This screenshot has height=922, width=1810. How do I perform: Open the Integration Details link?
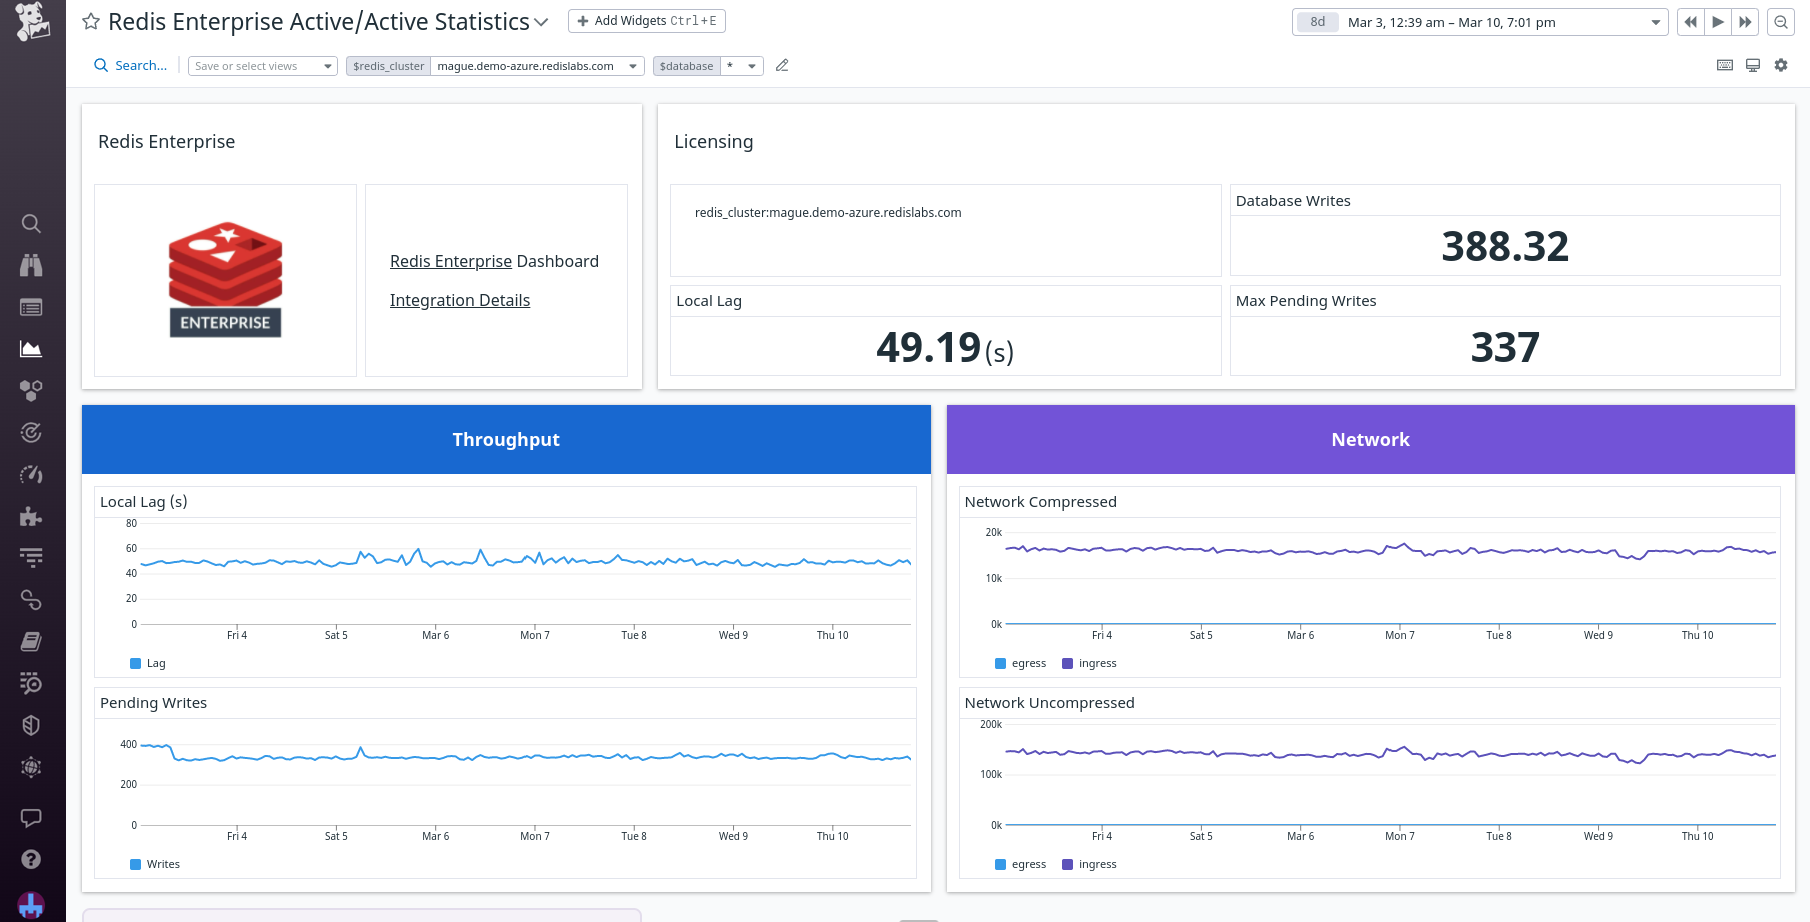(459, 300)
